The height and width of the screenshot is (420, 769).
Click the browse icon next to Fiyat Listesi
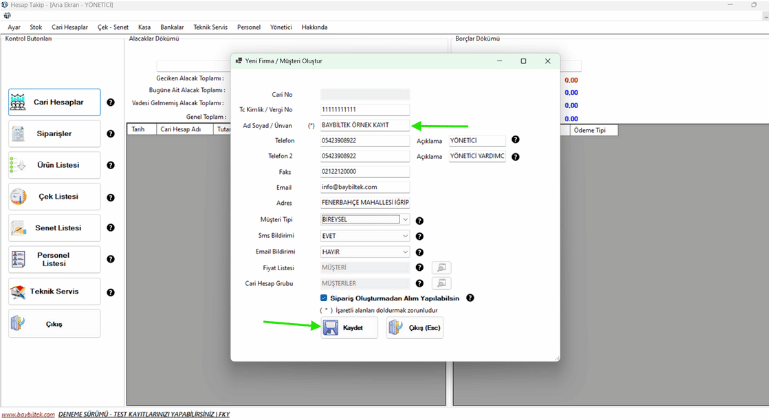coord(442,268)
